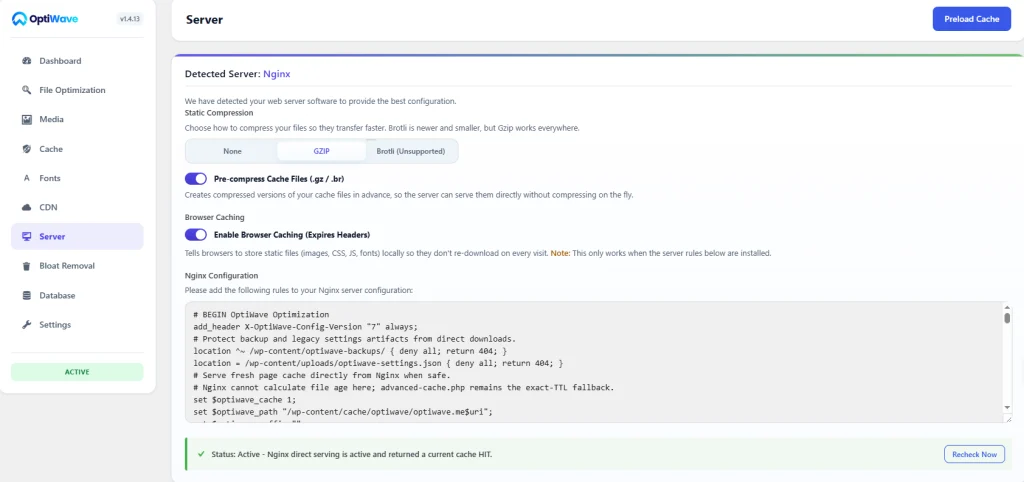This screenshot has width=1024, height=482.
Task: Click the orange 'Note:' text
Action: point(560,253)
